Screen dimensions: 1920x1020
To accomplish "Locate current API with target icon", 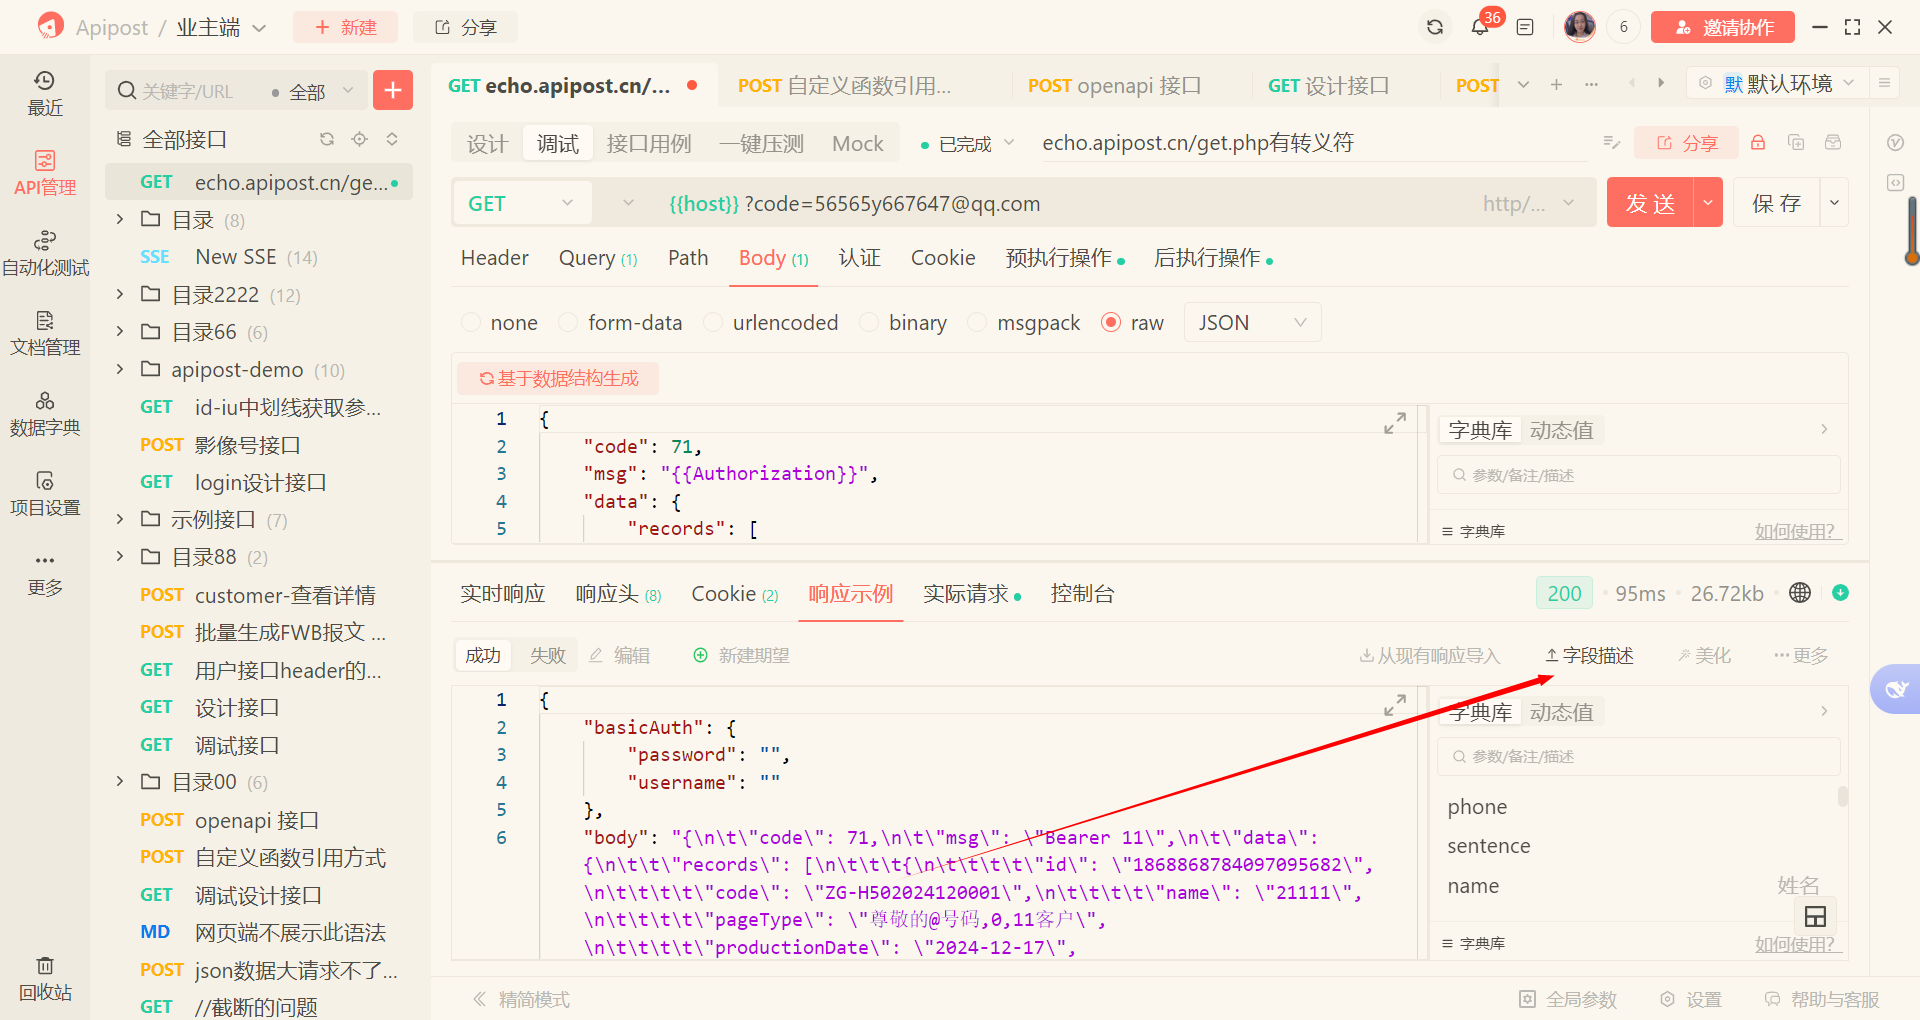I will coord(360,139).
